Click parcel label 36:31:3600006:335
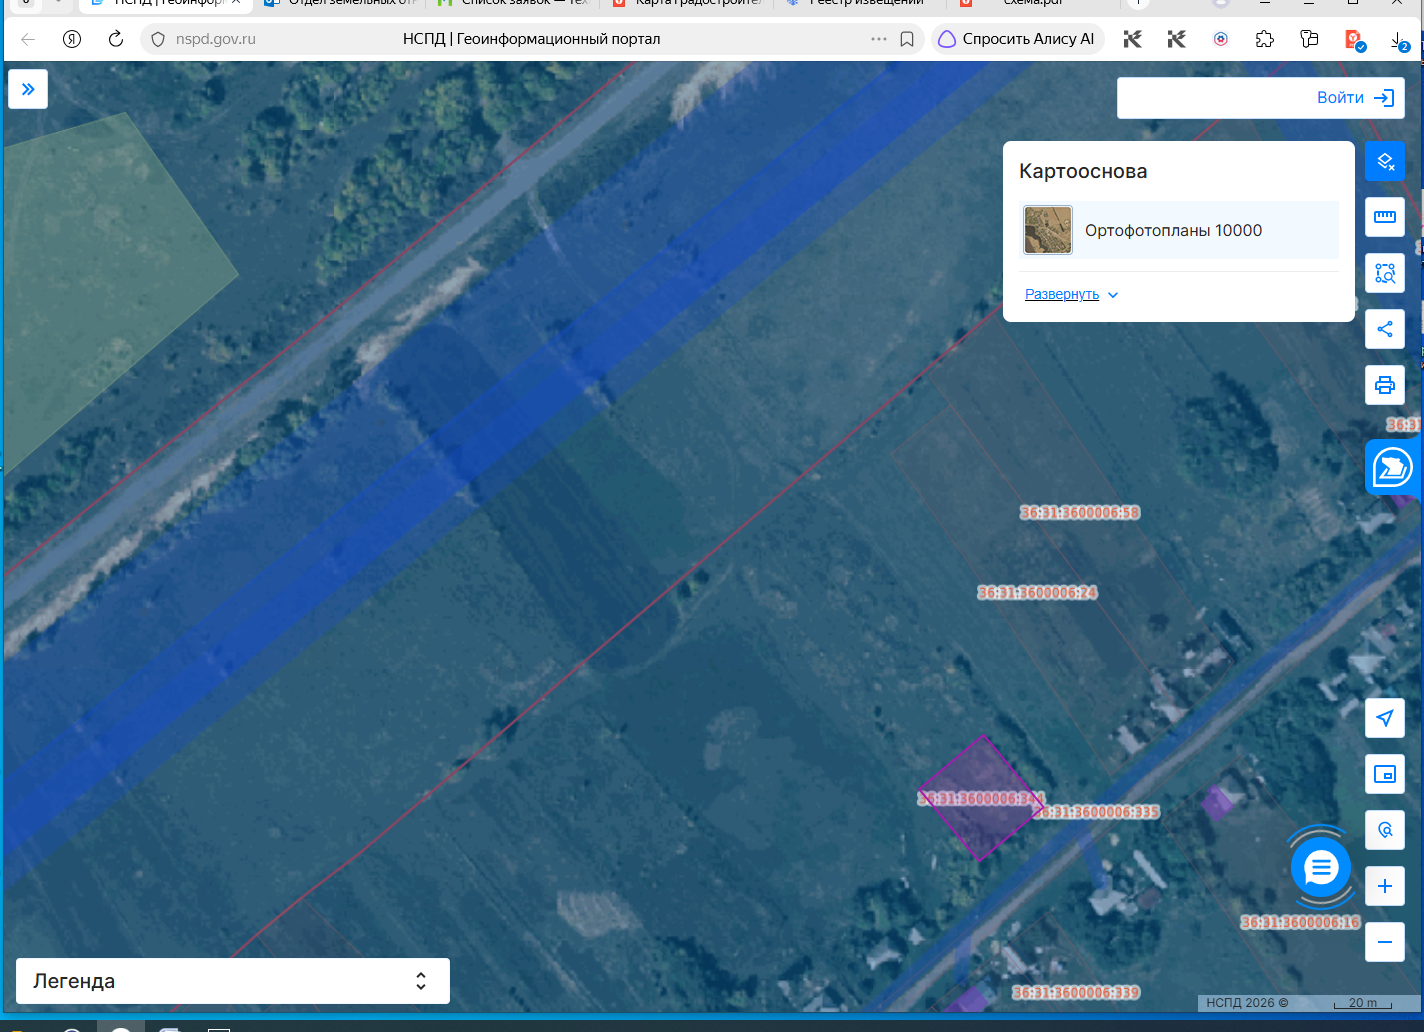This screenshot has width=1424, height=1032. [1098, 812]
